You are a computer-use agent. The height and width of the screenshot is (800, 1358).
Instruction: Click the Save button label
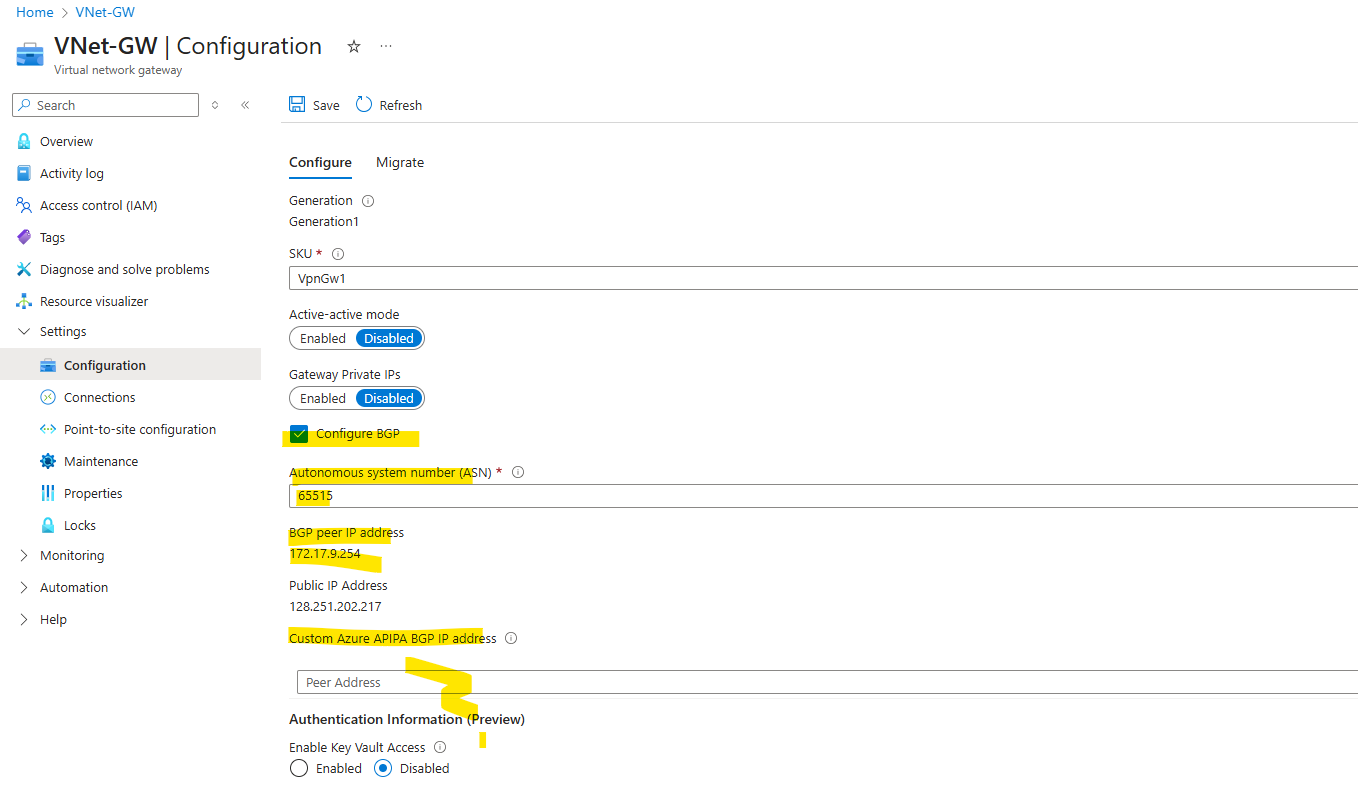pyautogui.click(x=326, y=106)
